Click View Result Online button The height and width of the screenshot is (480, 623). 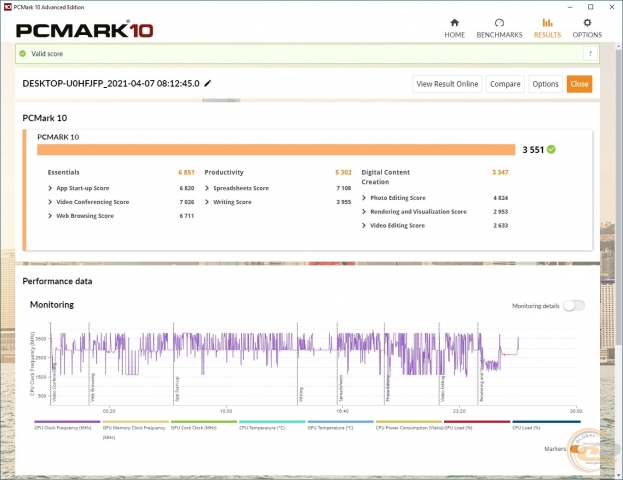point(447,84)
